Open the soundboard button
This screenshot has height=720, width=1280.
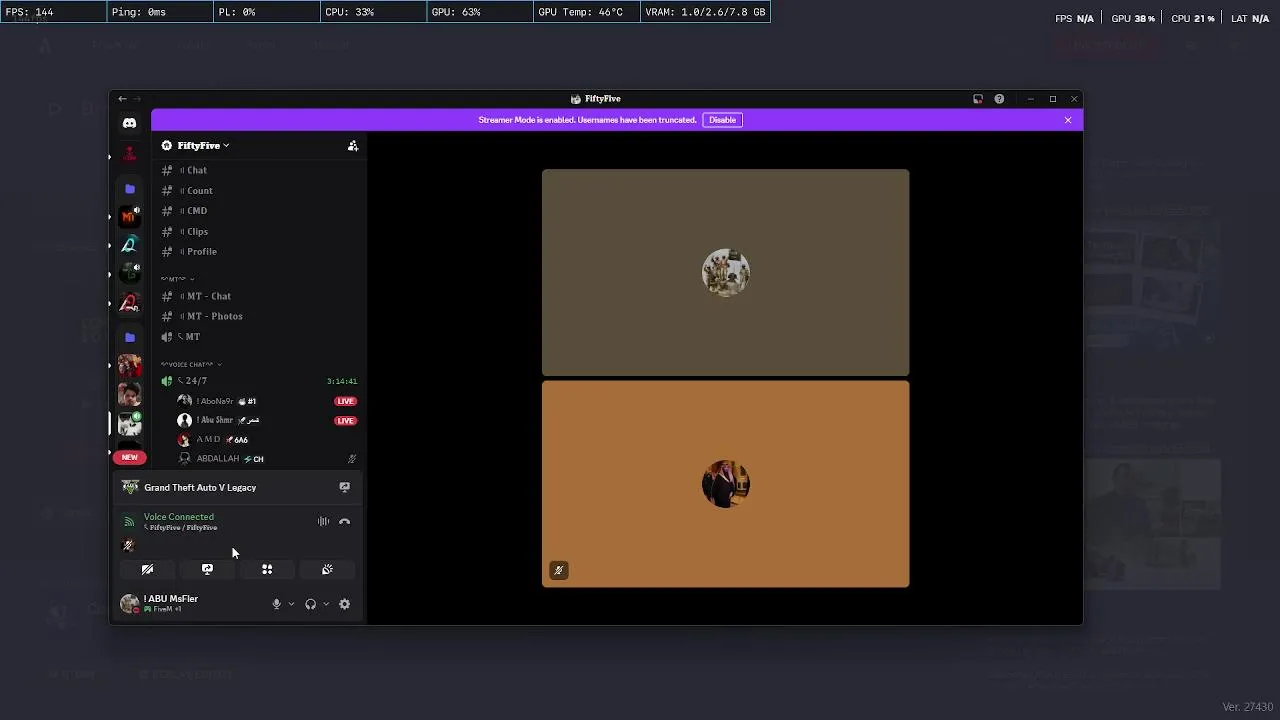[327, 569]
